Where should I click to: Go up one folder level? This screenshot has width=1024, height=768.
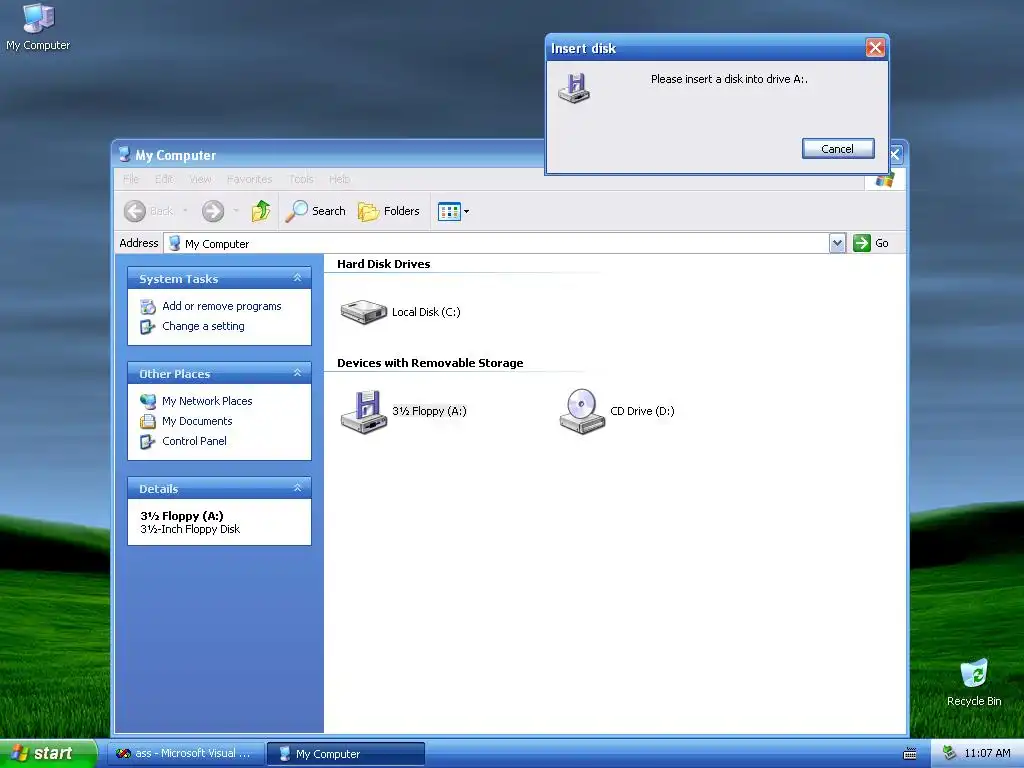[261, 211]
